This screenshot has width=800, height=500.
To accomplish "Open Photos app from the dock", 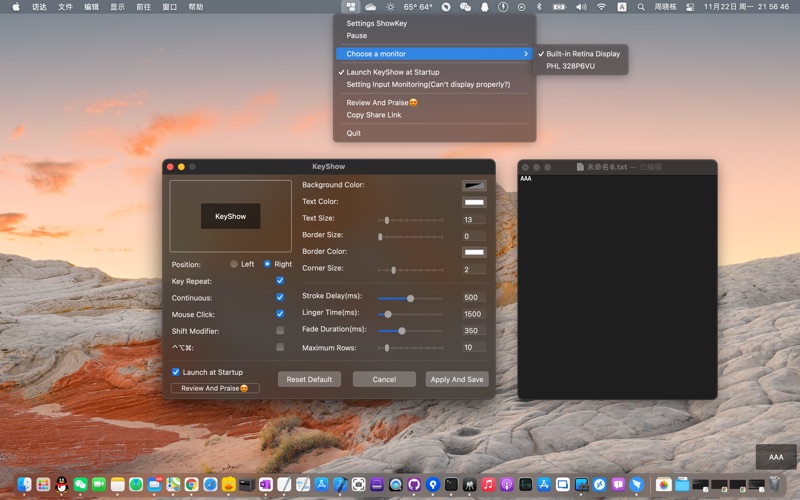I will pos(663,484).
